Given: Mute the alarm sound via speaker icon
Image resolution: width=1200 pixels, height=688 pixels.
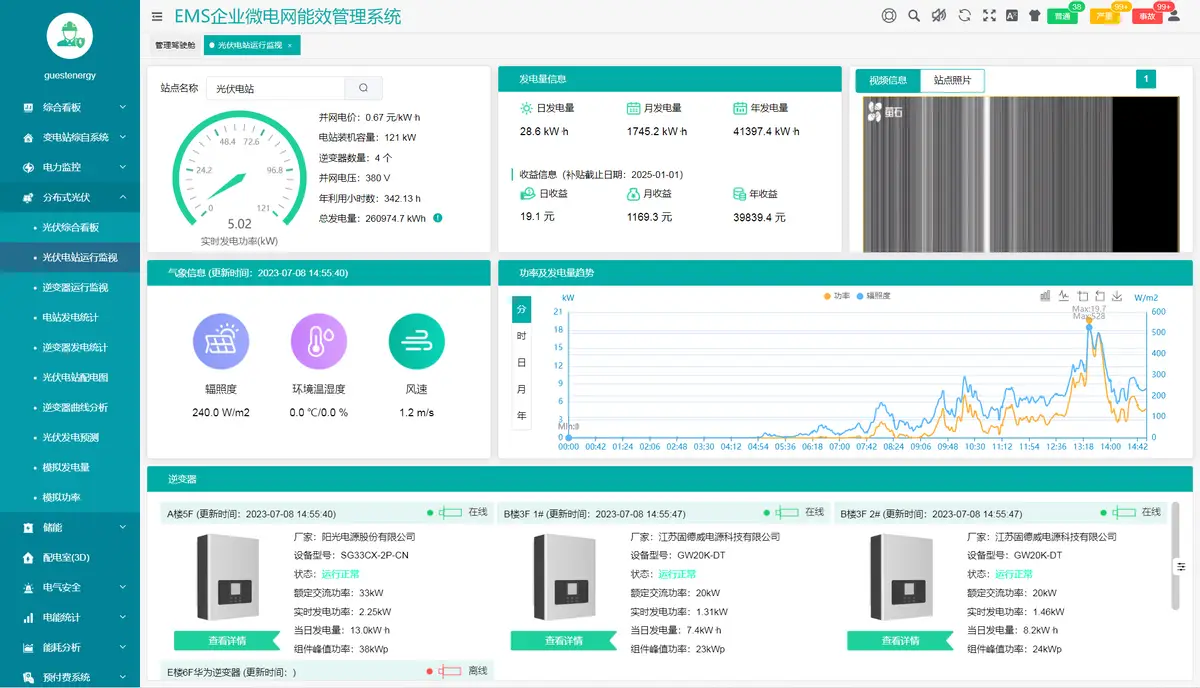Looking at the screenshot, I should [x=940, y=15].
